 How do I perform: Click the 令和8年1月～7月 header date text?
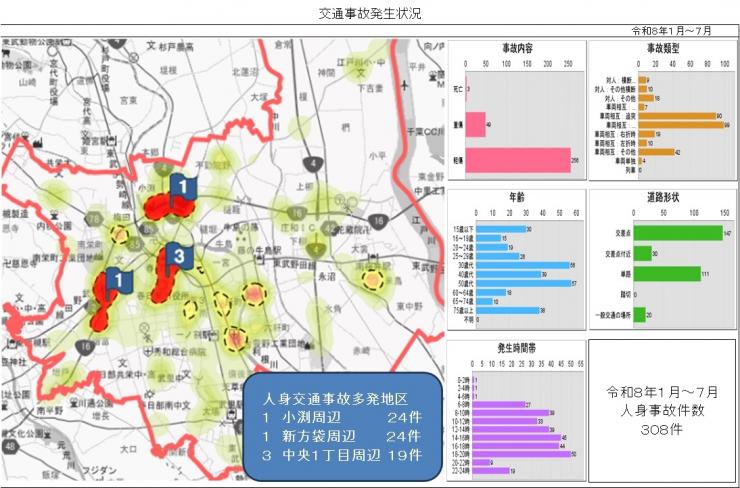point(672,31)
